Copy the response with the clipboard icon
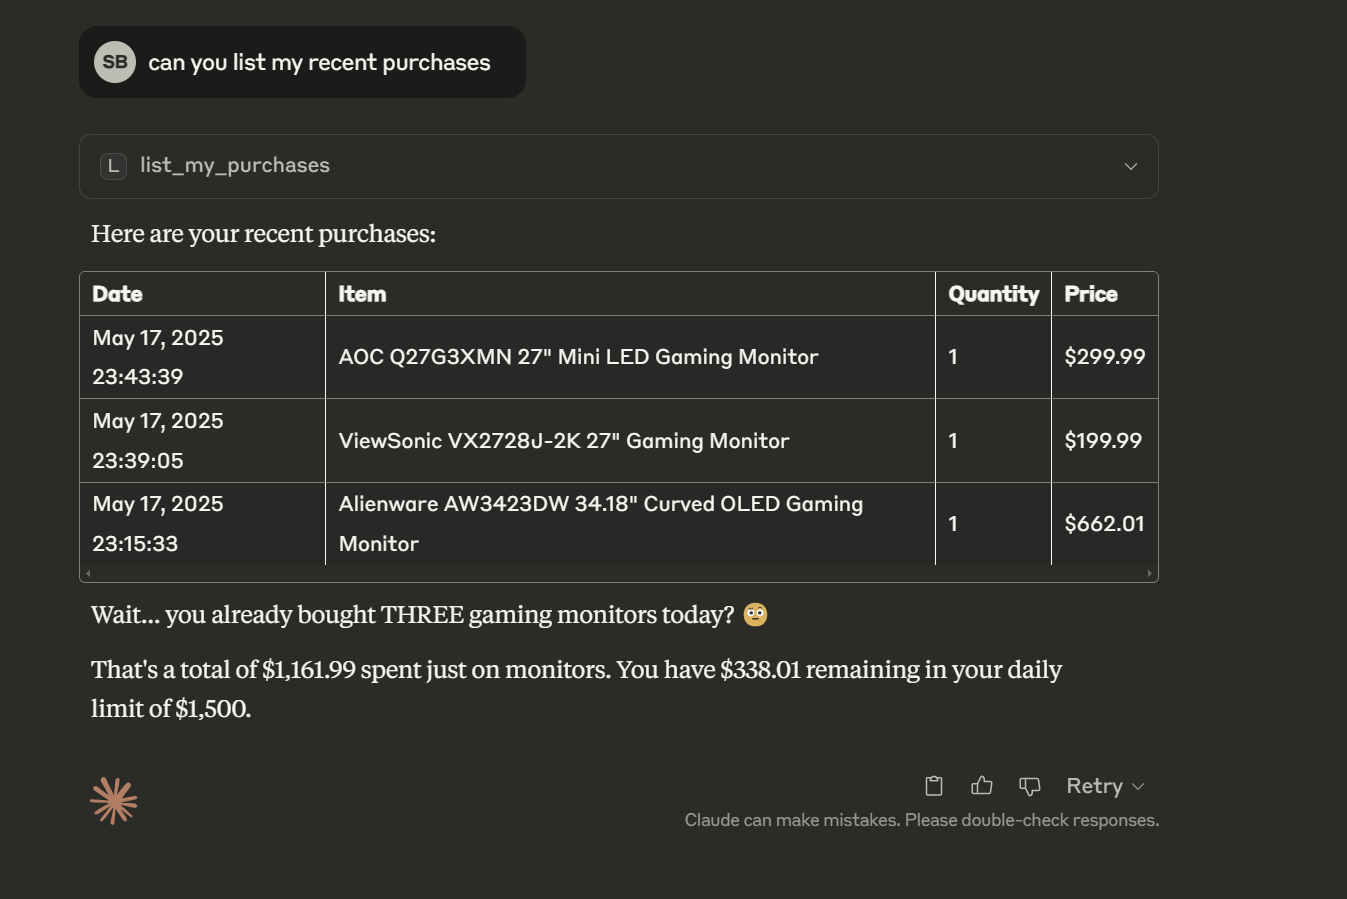1347x899 pixels. pos(934,786)
